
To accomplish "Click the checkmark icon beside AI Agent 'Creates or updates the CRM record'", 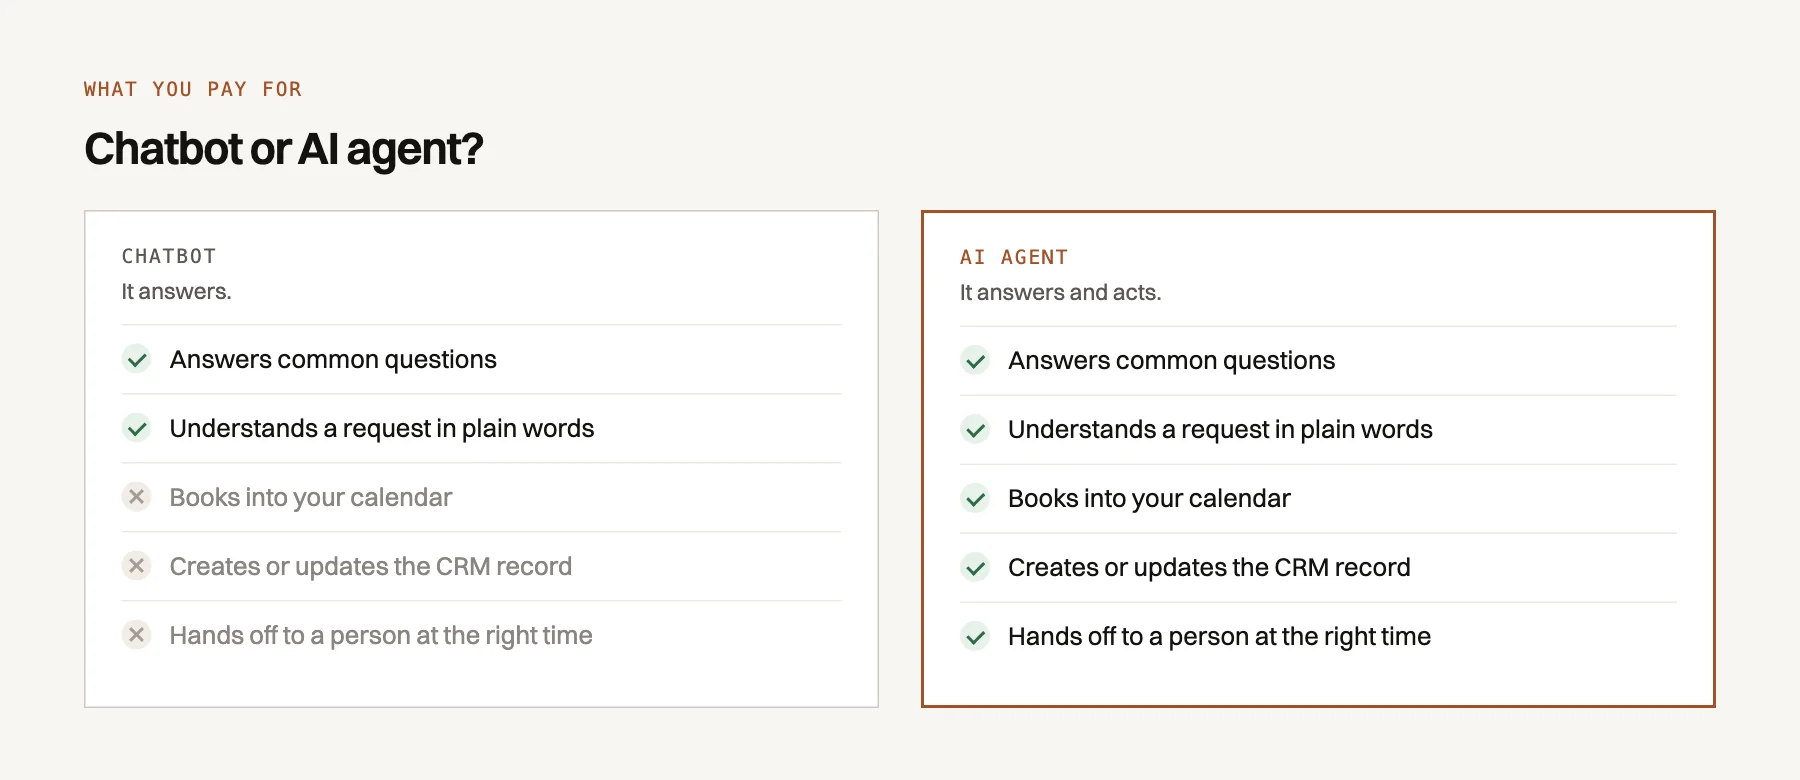I will [975, 567].
